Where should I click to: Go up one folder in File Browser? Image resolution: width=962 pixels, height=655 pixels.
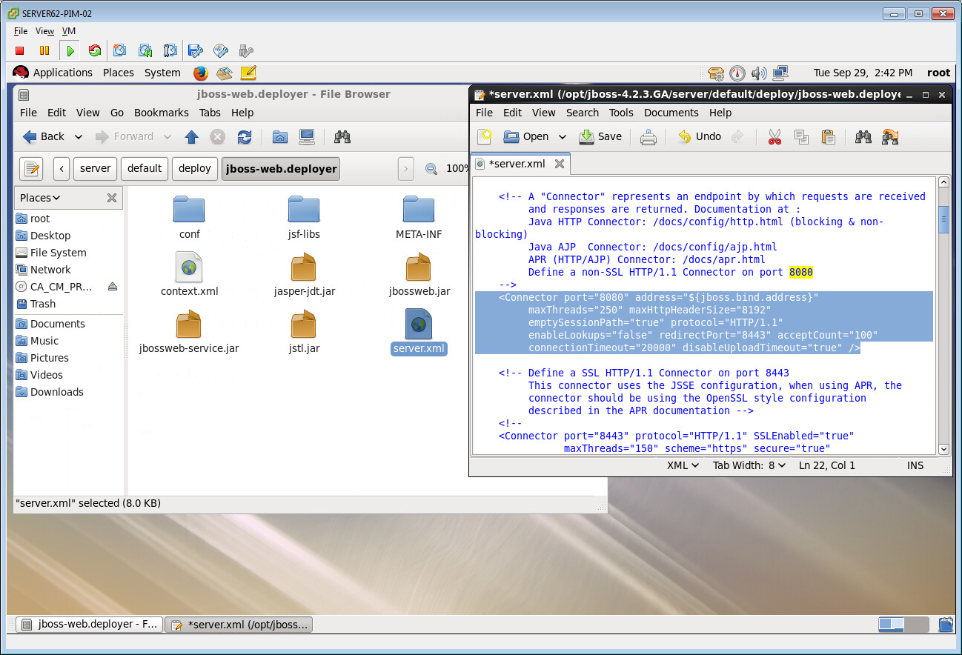click(x=191, y=137)
